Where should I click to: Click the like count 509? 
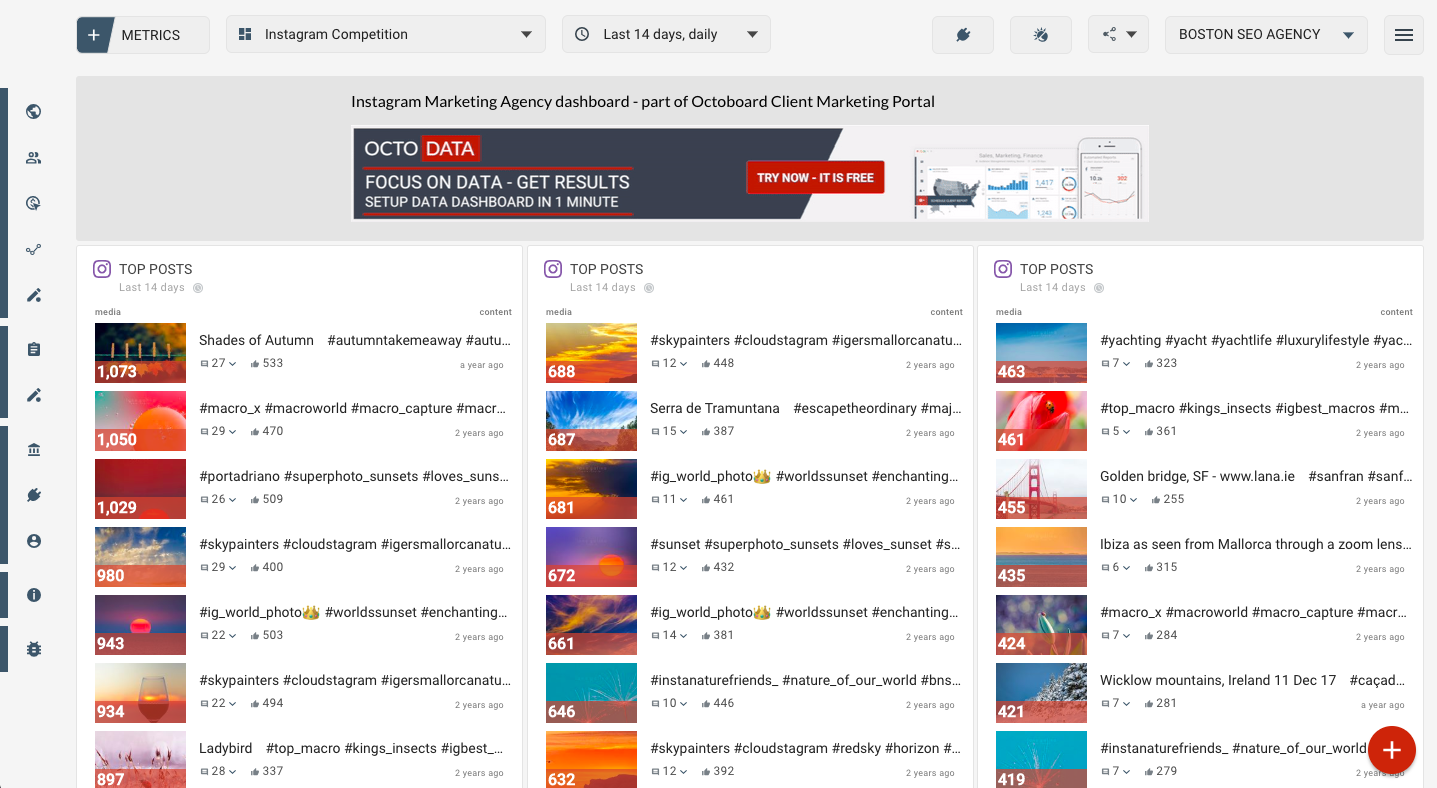pyautogui.click(x=273, y=500)
